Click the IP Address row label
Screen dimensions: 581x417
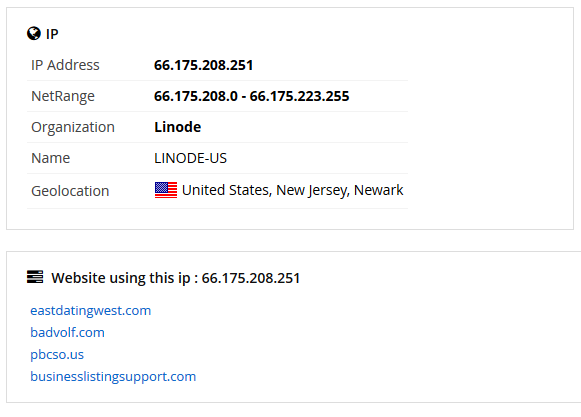[65, 65]
